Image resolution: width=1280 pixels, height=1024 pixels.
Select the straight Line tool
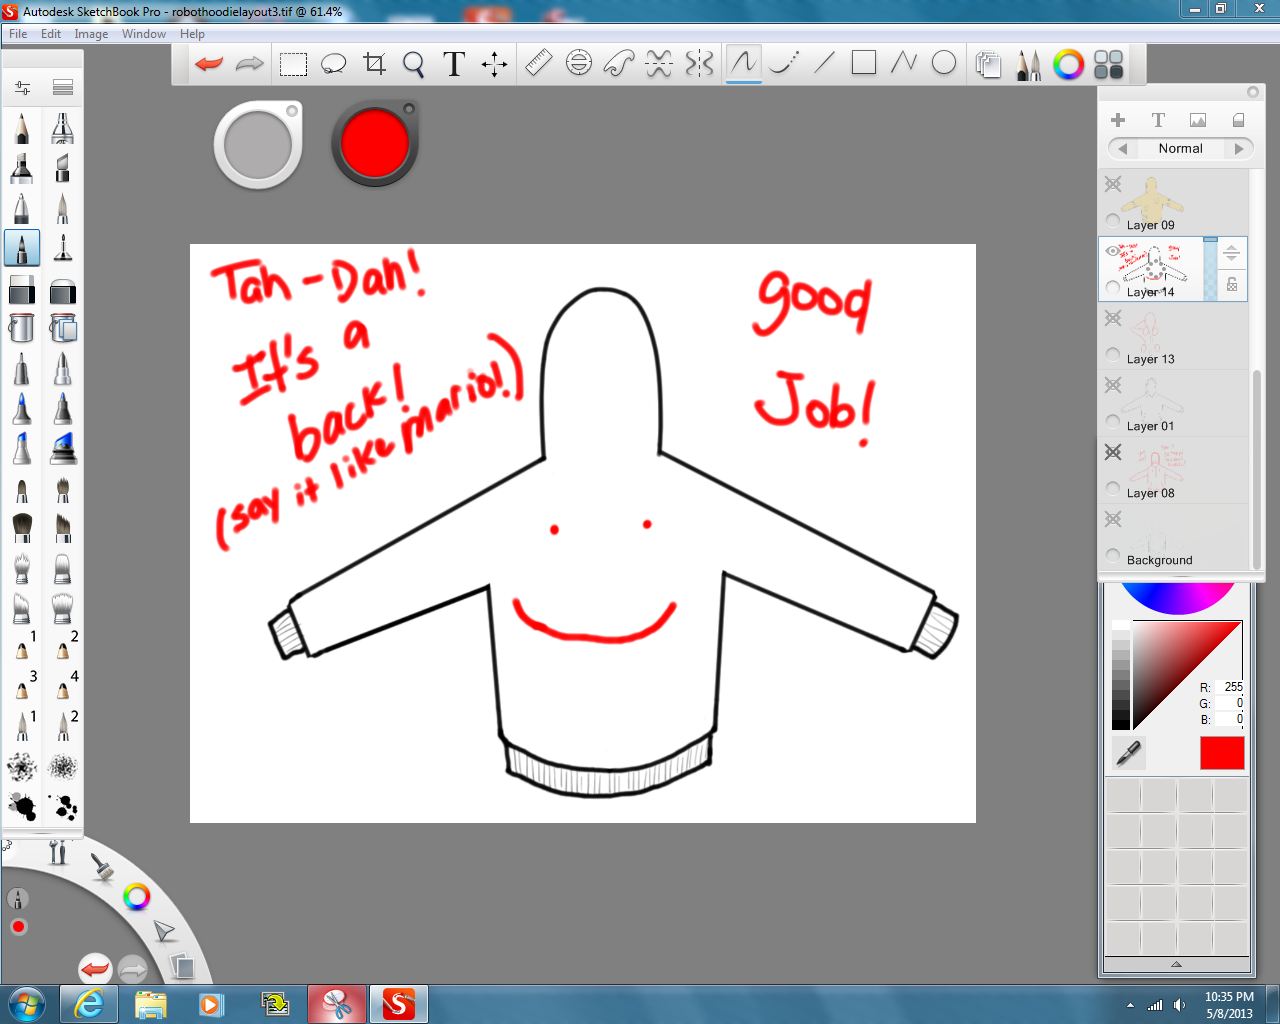tap(823, 63)
